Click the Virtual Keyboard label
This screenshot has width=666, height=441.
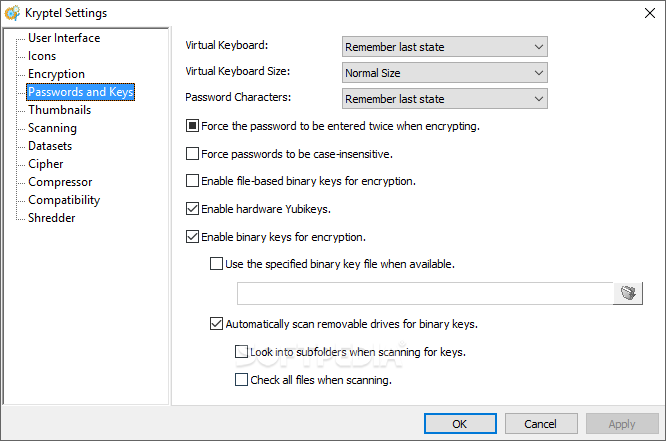226,45
